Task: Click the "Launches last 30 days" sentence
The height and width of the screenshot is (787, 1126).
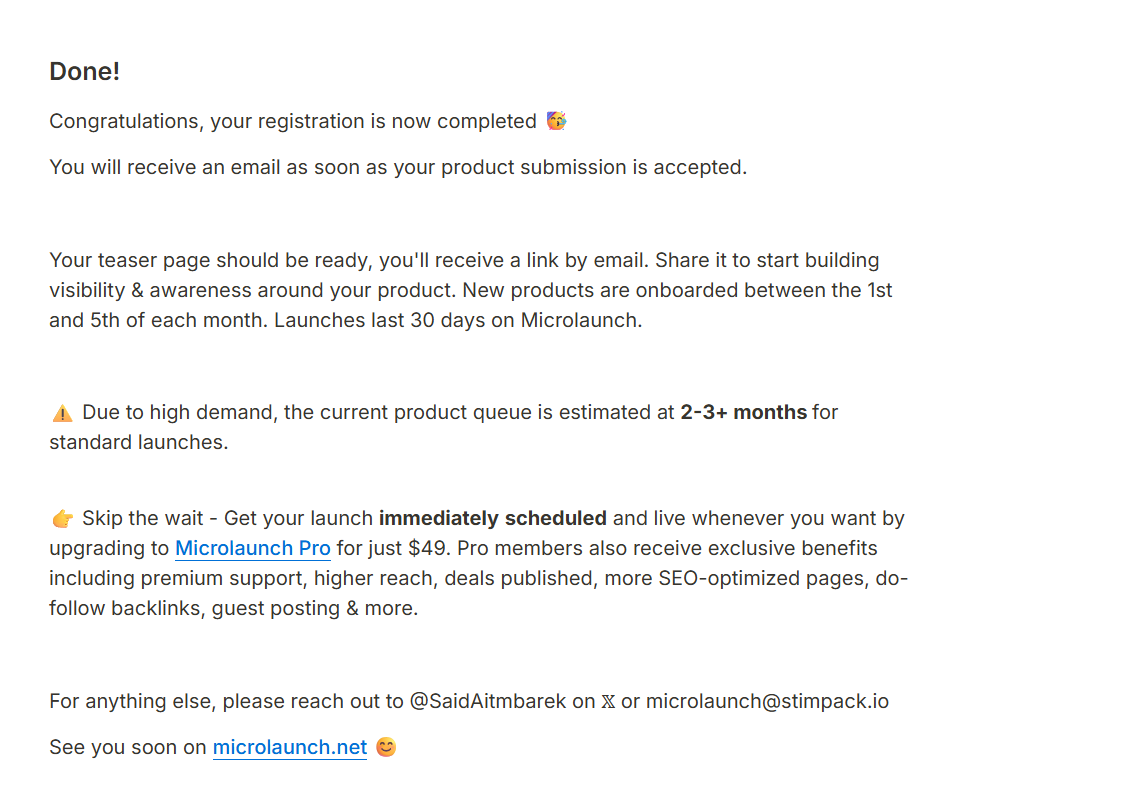Action: point(458,320)
